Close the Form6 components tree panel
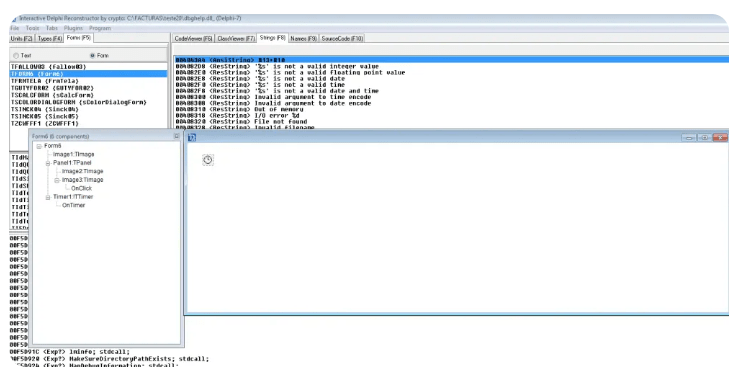 (177, 136)
